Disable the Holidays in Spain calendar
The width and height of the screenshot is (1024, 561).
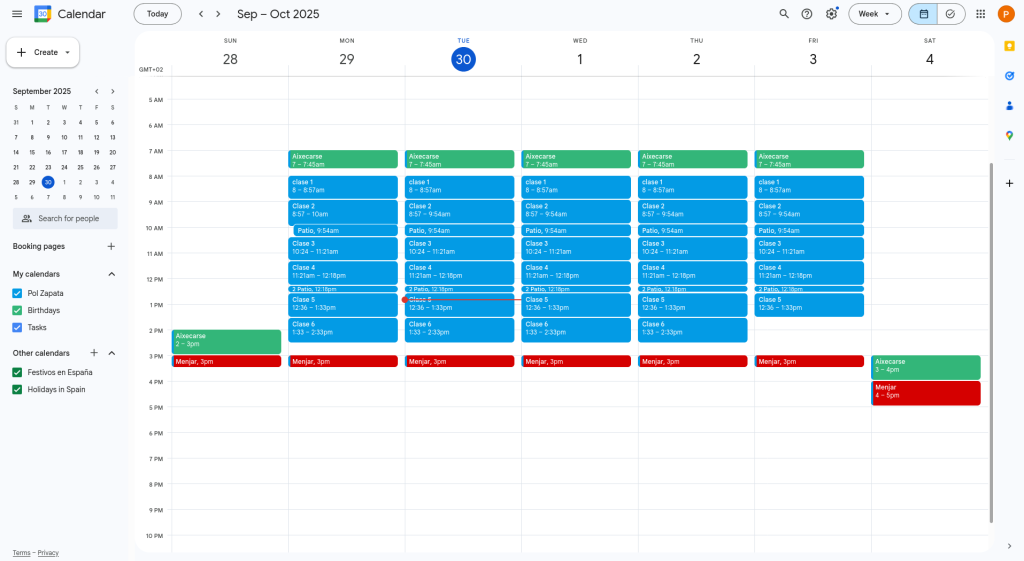tap(17, 389)
